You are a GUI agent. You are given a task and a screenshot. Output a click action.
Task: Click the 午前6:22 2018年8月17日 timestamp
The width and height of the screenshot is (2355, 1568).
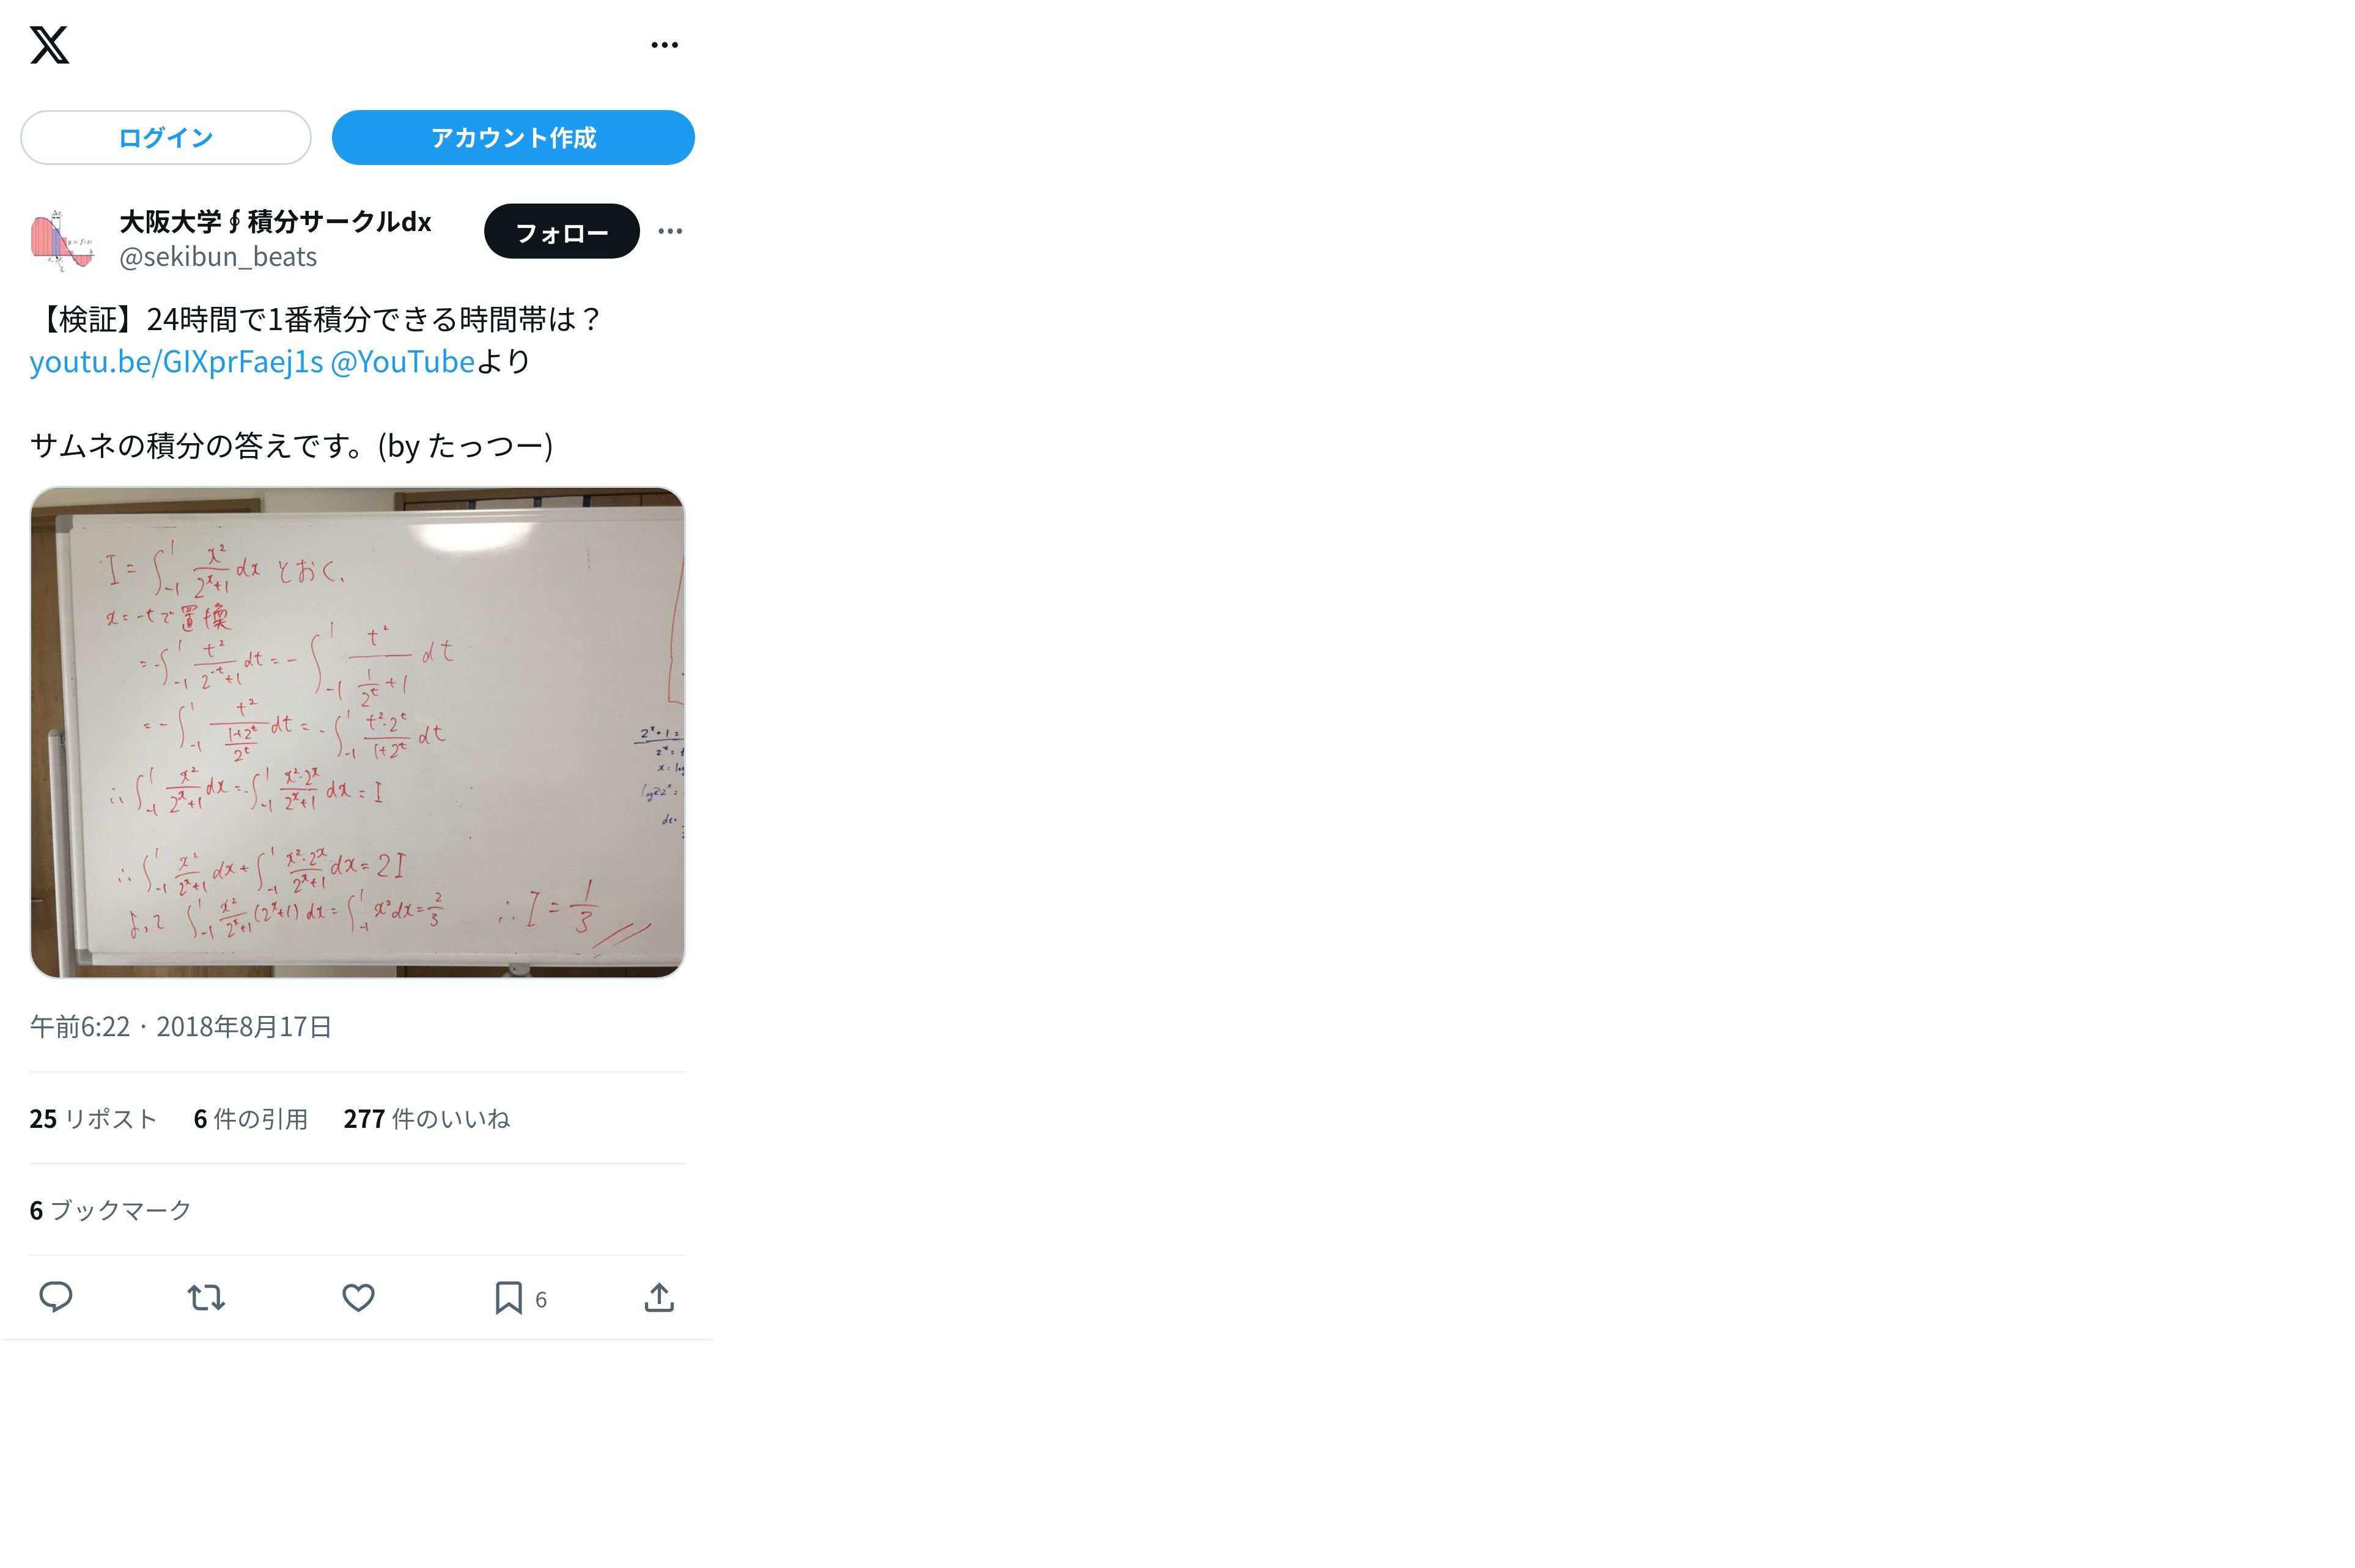[x=181, y=1027]
